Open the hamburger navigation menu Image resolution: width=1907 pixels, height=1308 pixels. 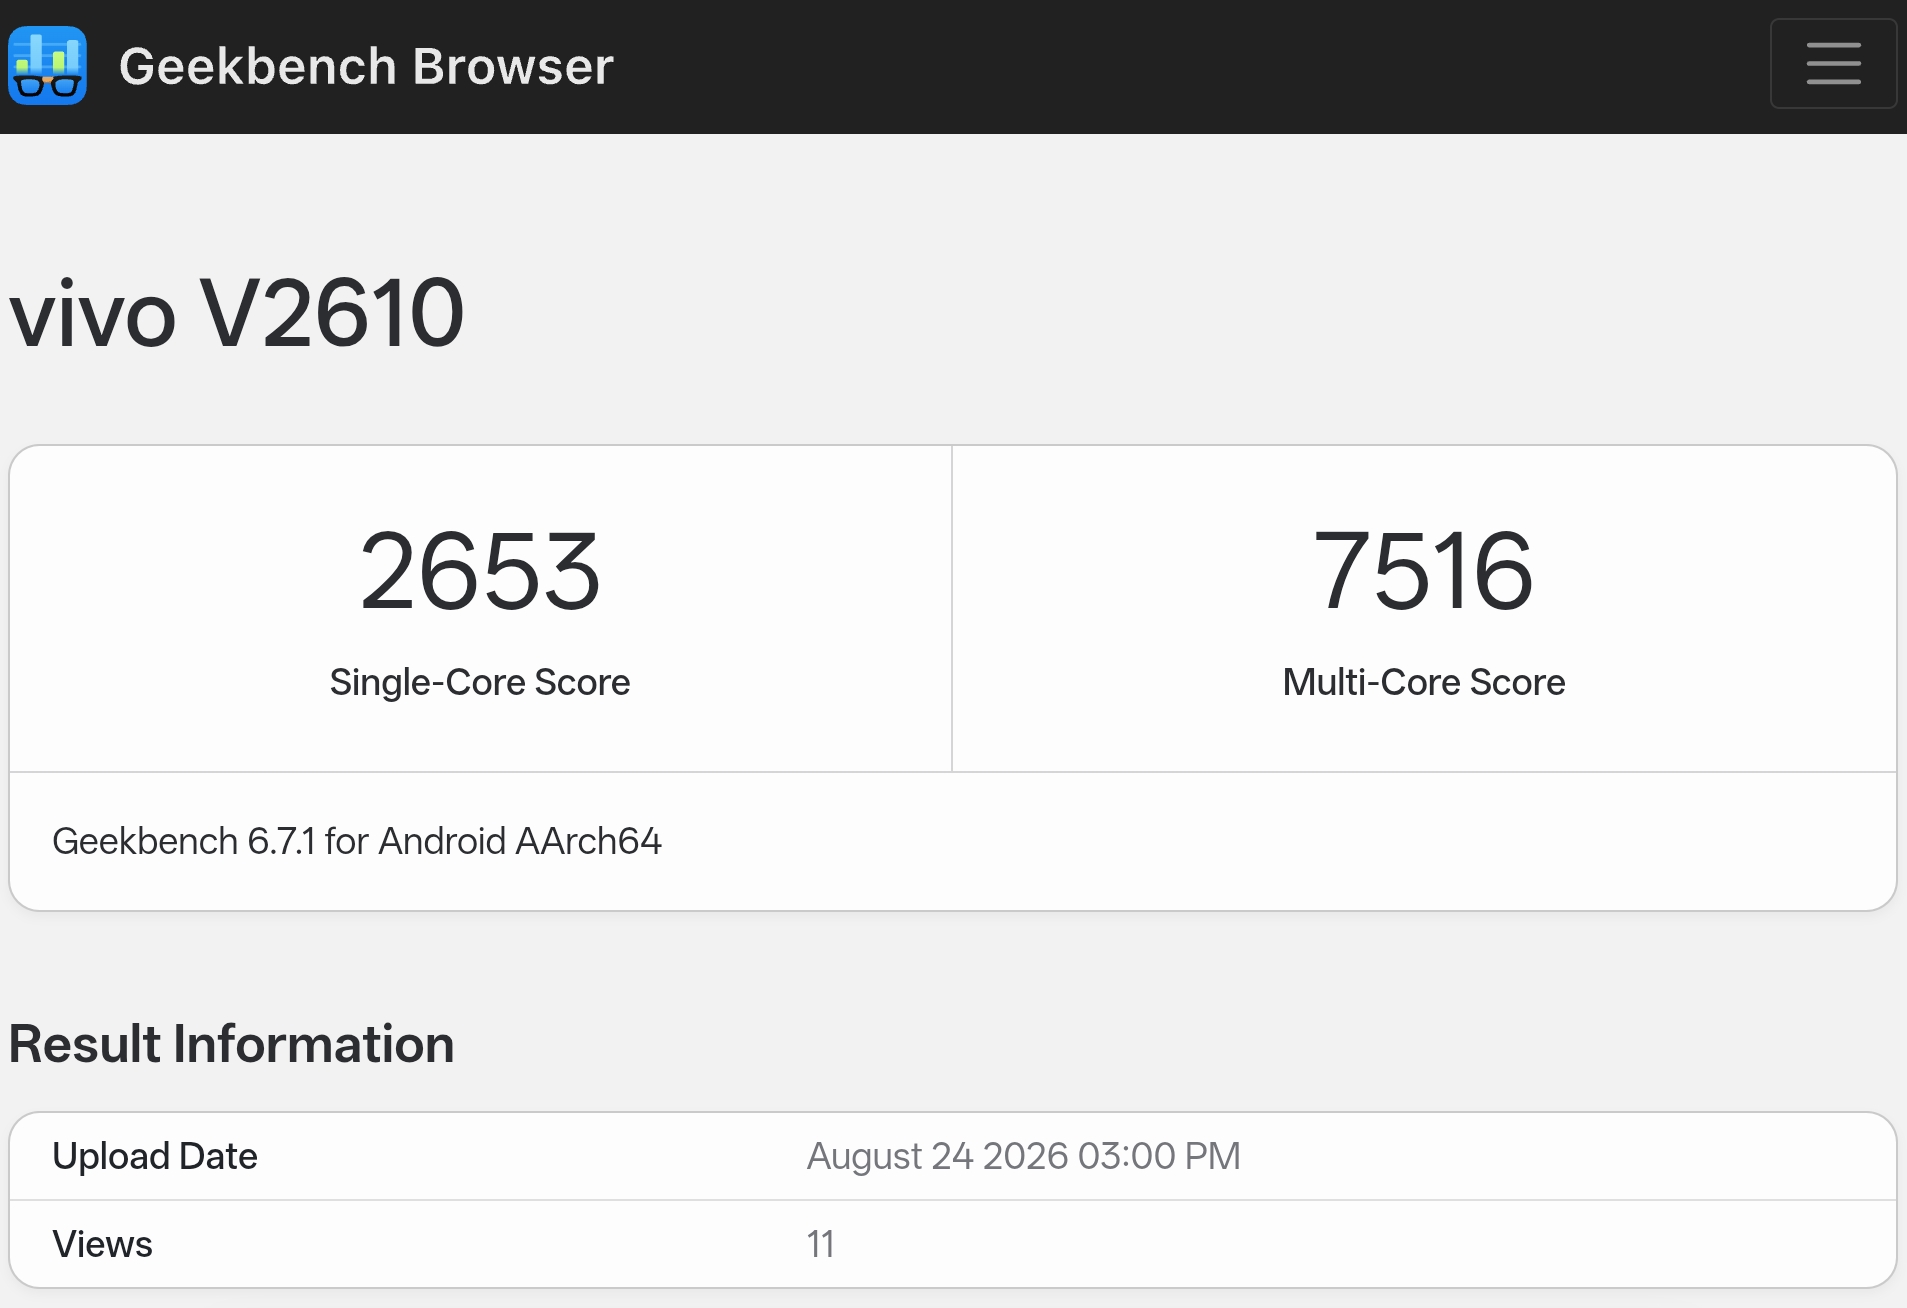click(x=1833, y=63)
